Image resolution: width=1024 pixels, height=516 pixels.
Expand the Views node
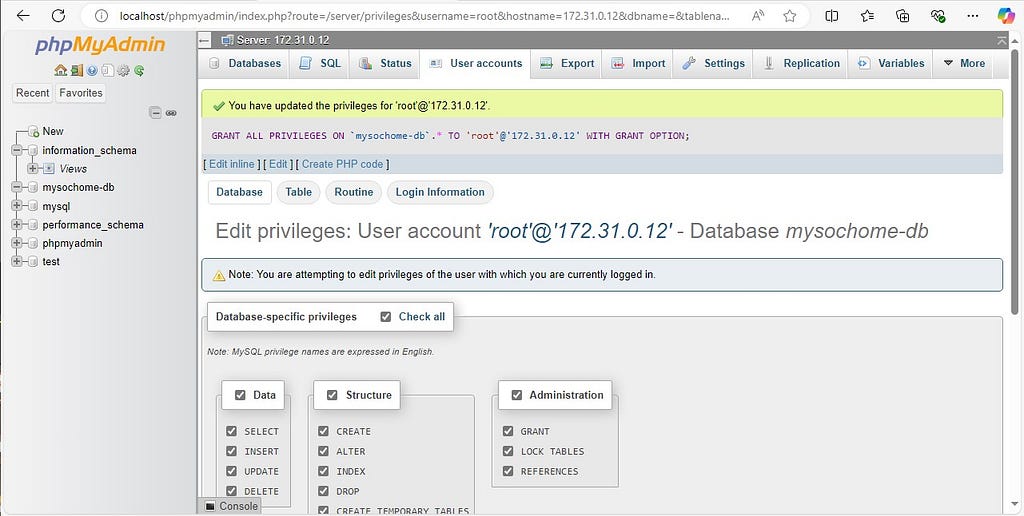pyautogui.click(x=32, y=169)
